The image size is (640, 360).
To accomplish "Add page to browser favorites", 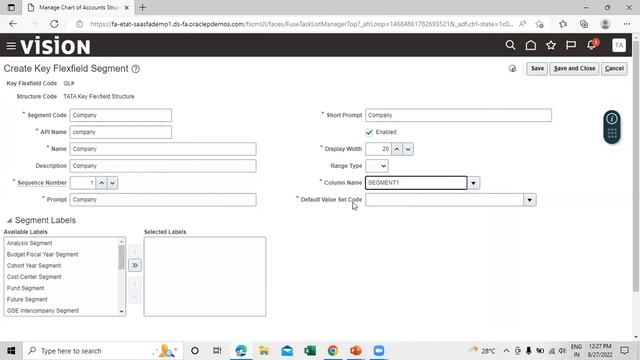I will pos(540,24).
